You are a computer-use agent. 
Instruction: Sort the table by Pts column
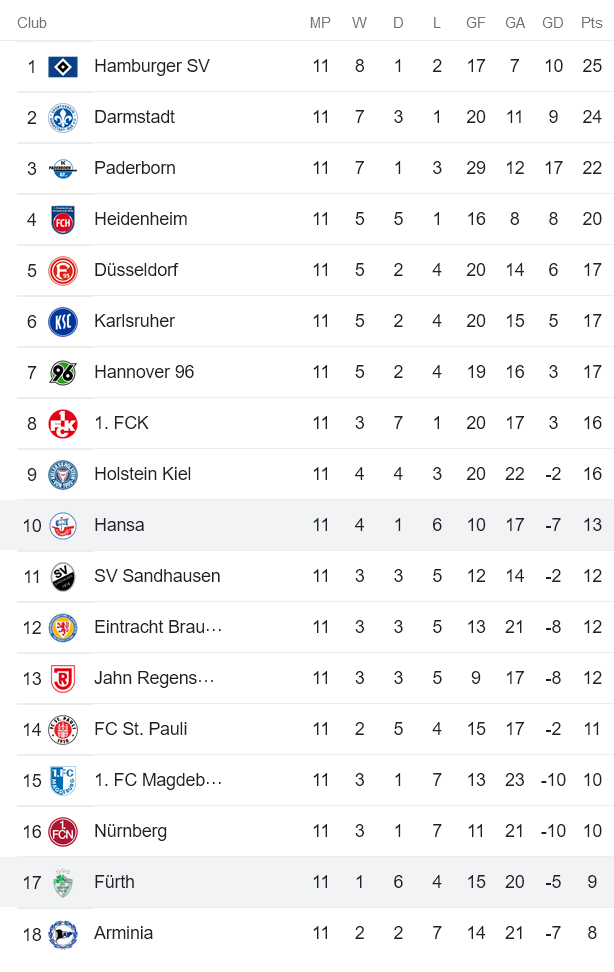(x=592, y=22)
